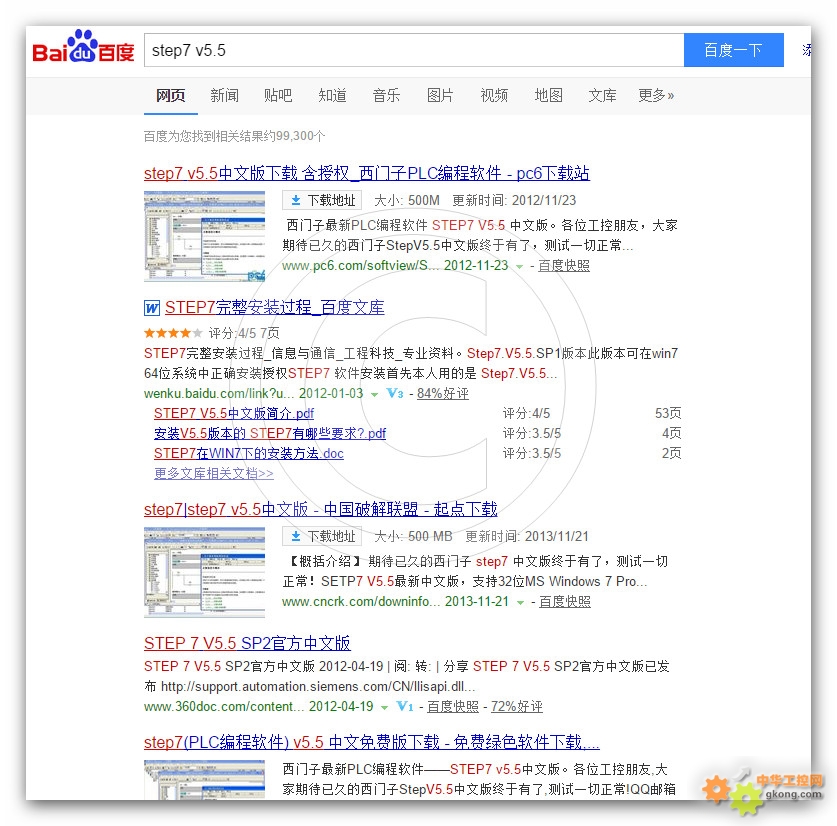Click the pc6 result screenshot thumbnail
This screenshot has height=826, width=837.
[x=204, y=236]
